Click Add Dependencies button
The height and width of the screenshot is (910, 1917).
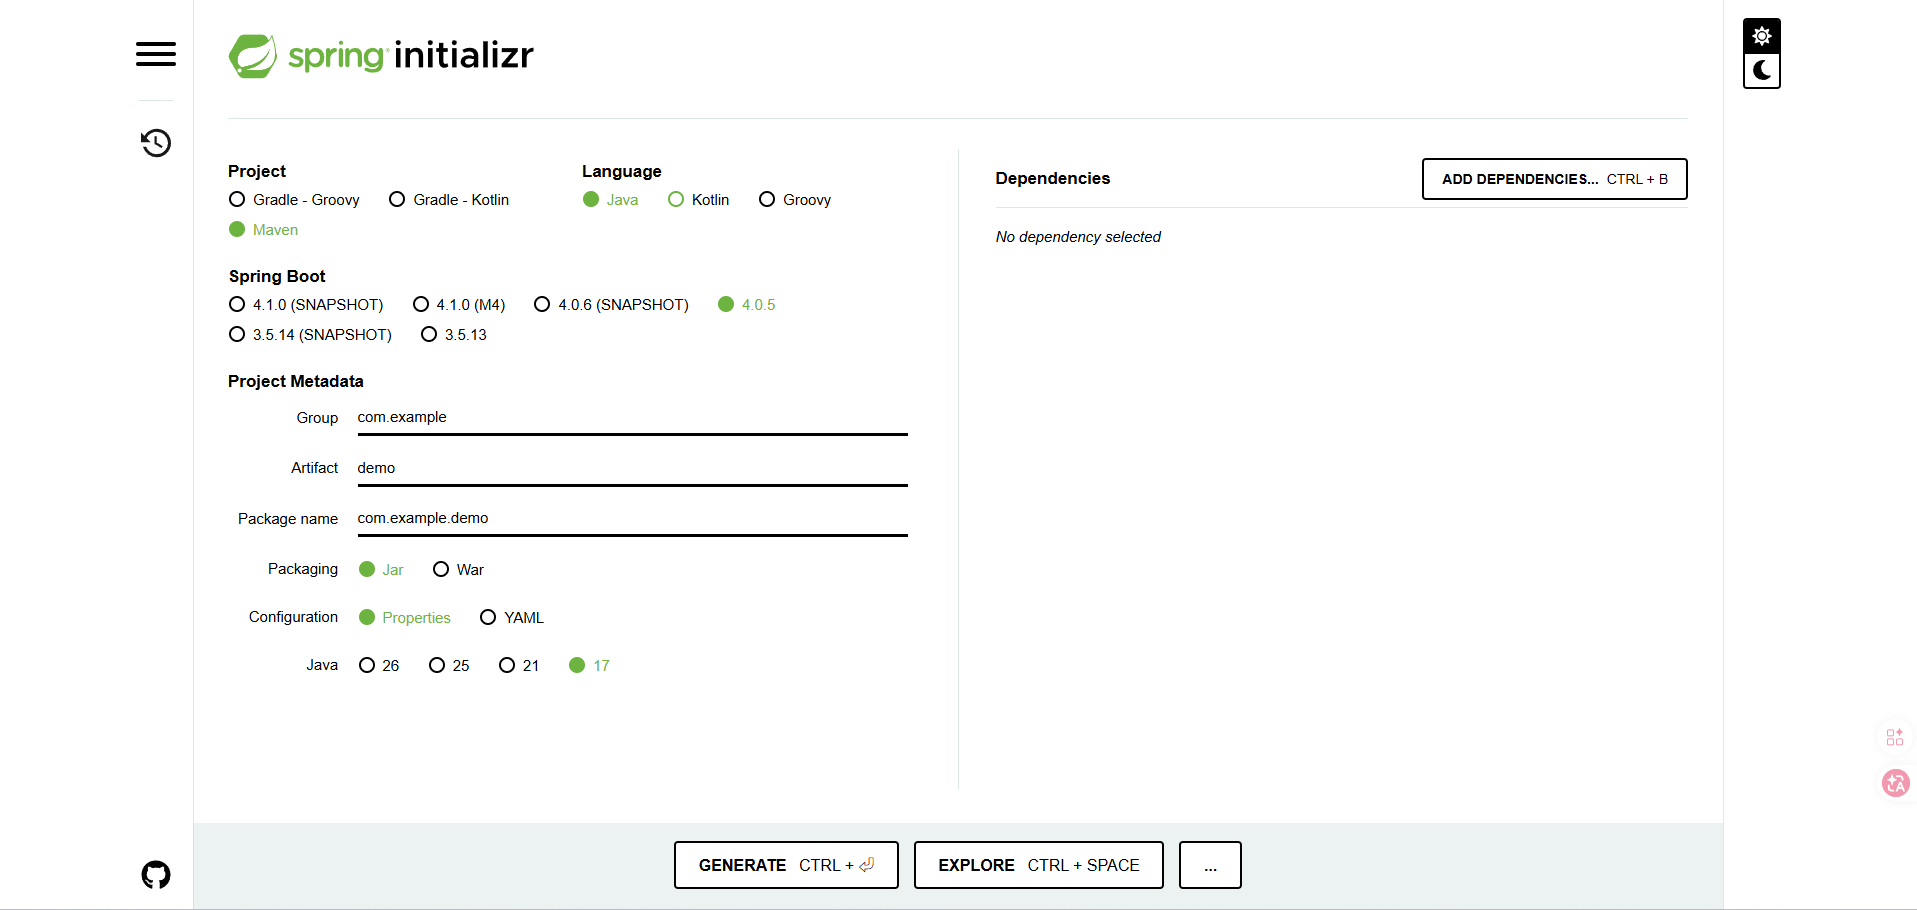[x=1554, y=179]
